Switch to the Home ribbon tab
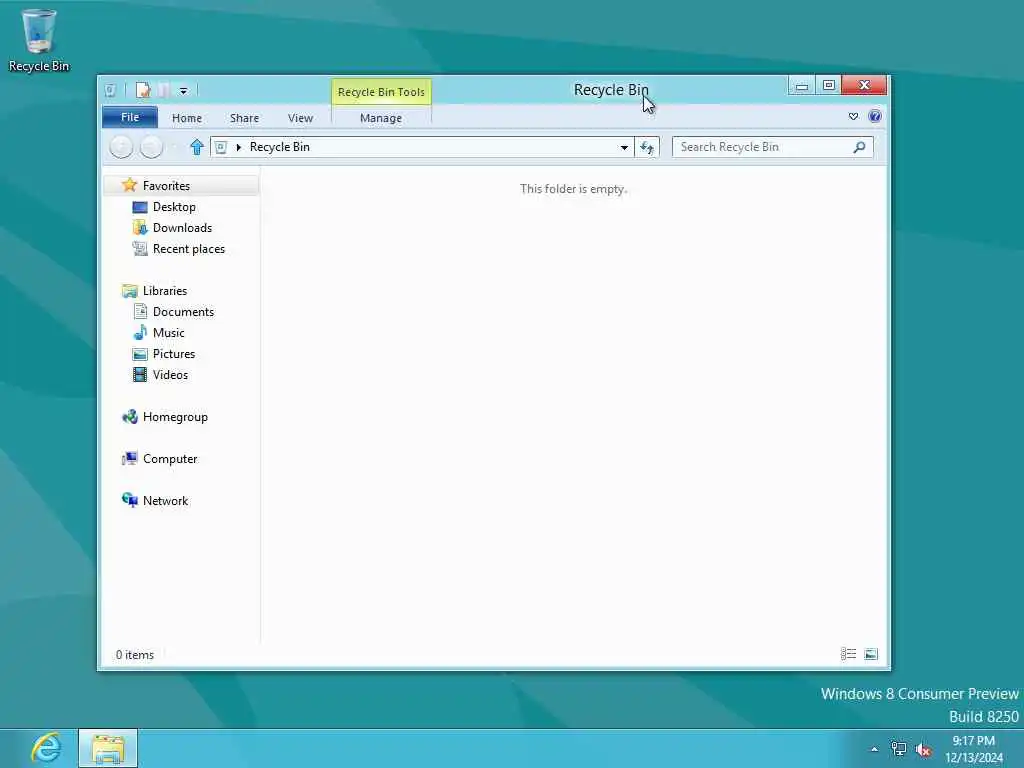 point(187,118)
